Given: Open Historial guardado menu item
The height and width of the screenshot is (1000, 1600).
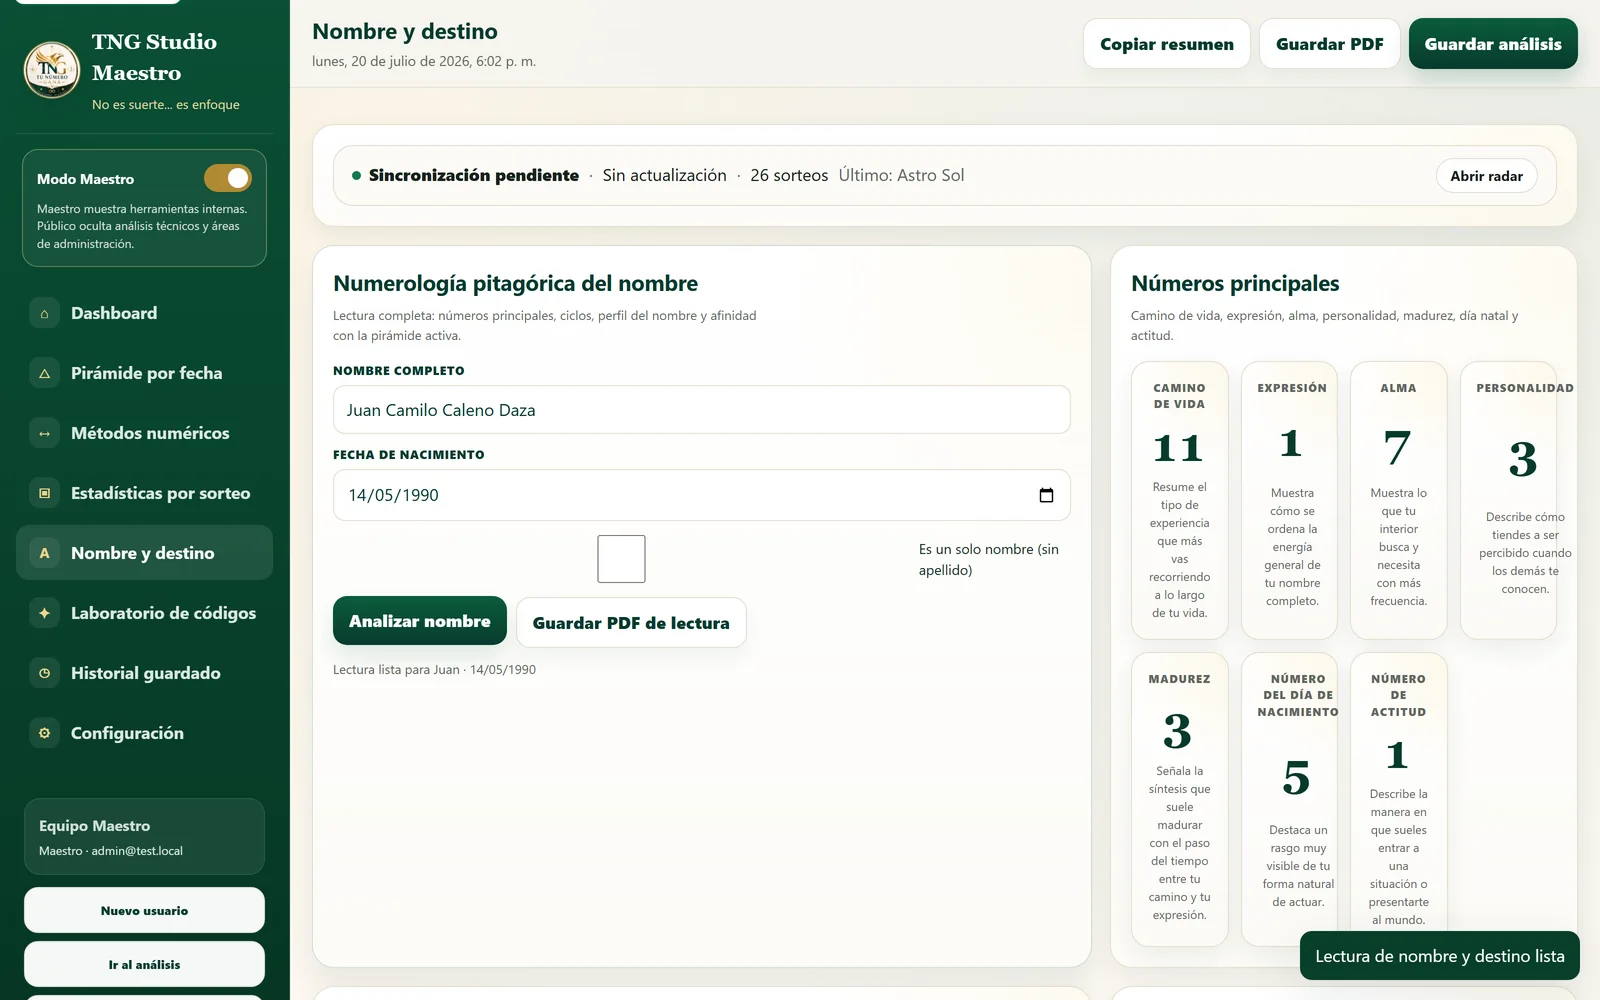Looking at the screenshot, I should pyautogui.click(x=144, y=673).
